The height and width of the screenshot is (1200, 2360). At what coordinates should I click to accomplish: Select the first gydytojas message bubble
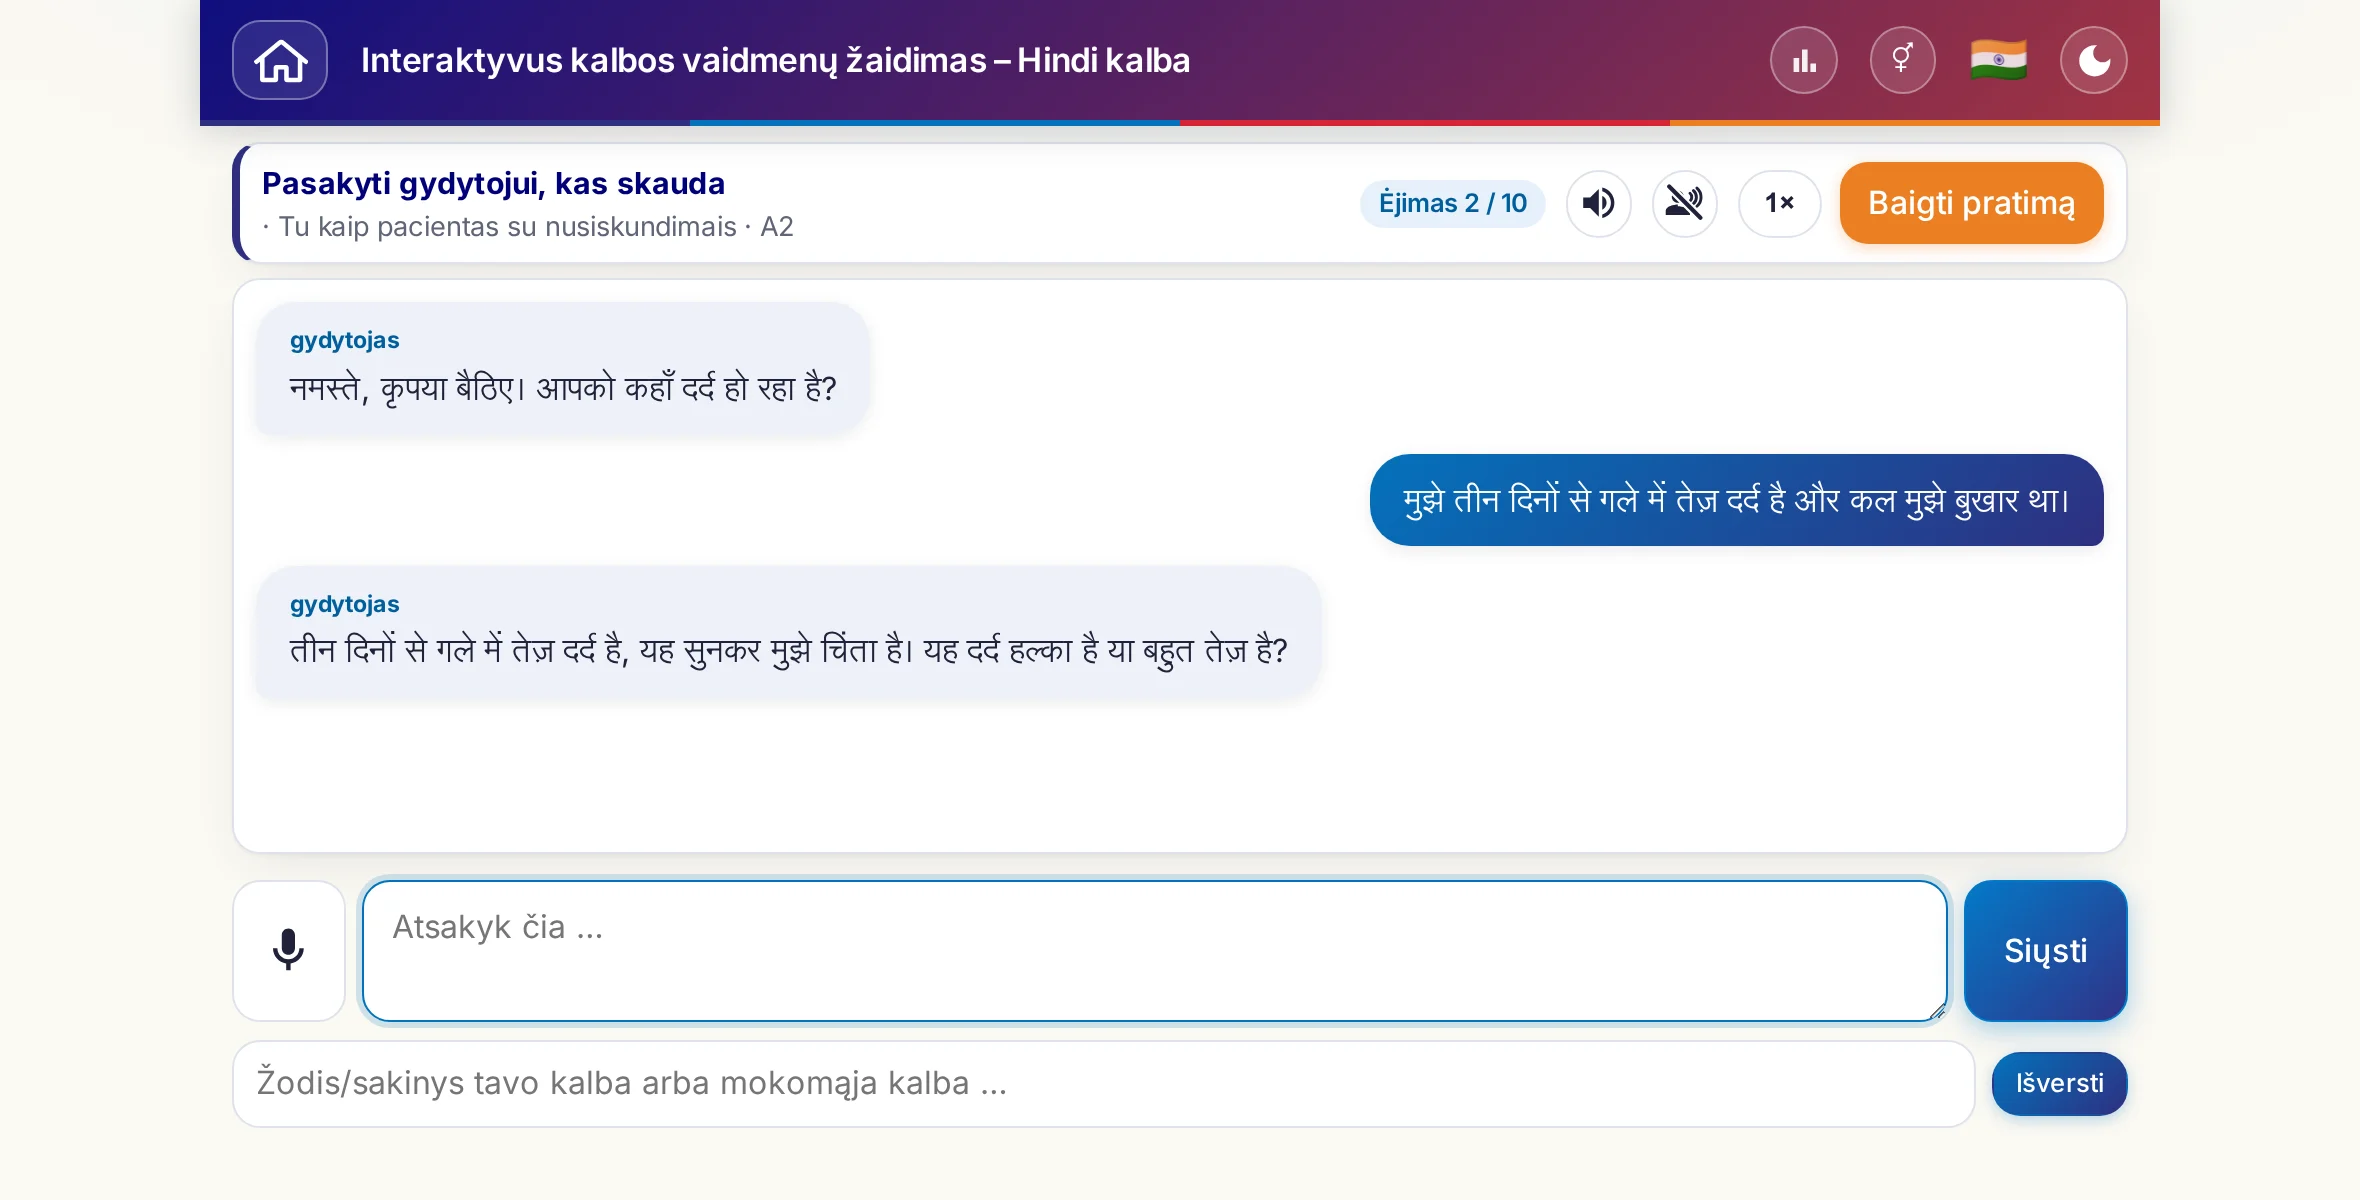click(562, 368)
